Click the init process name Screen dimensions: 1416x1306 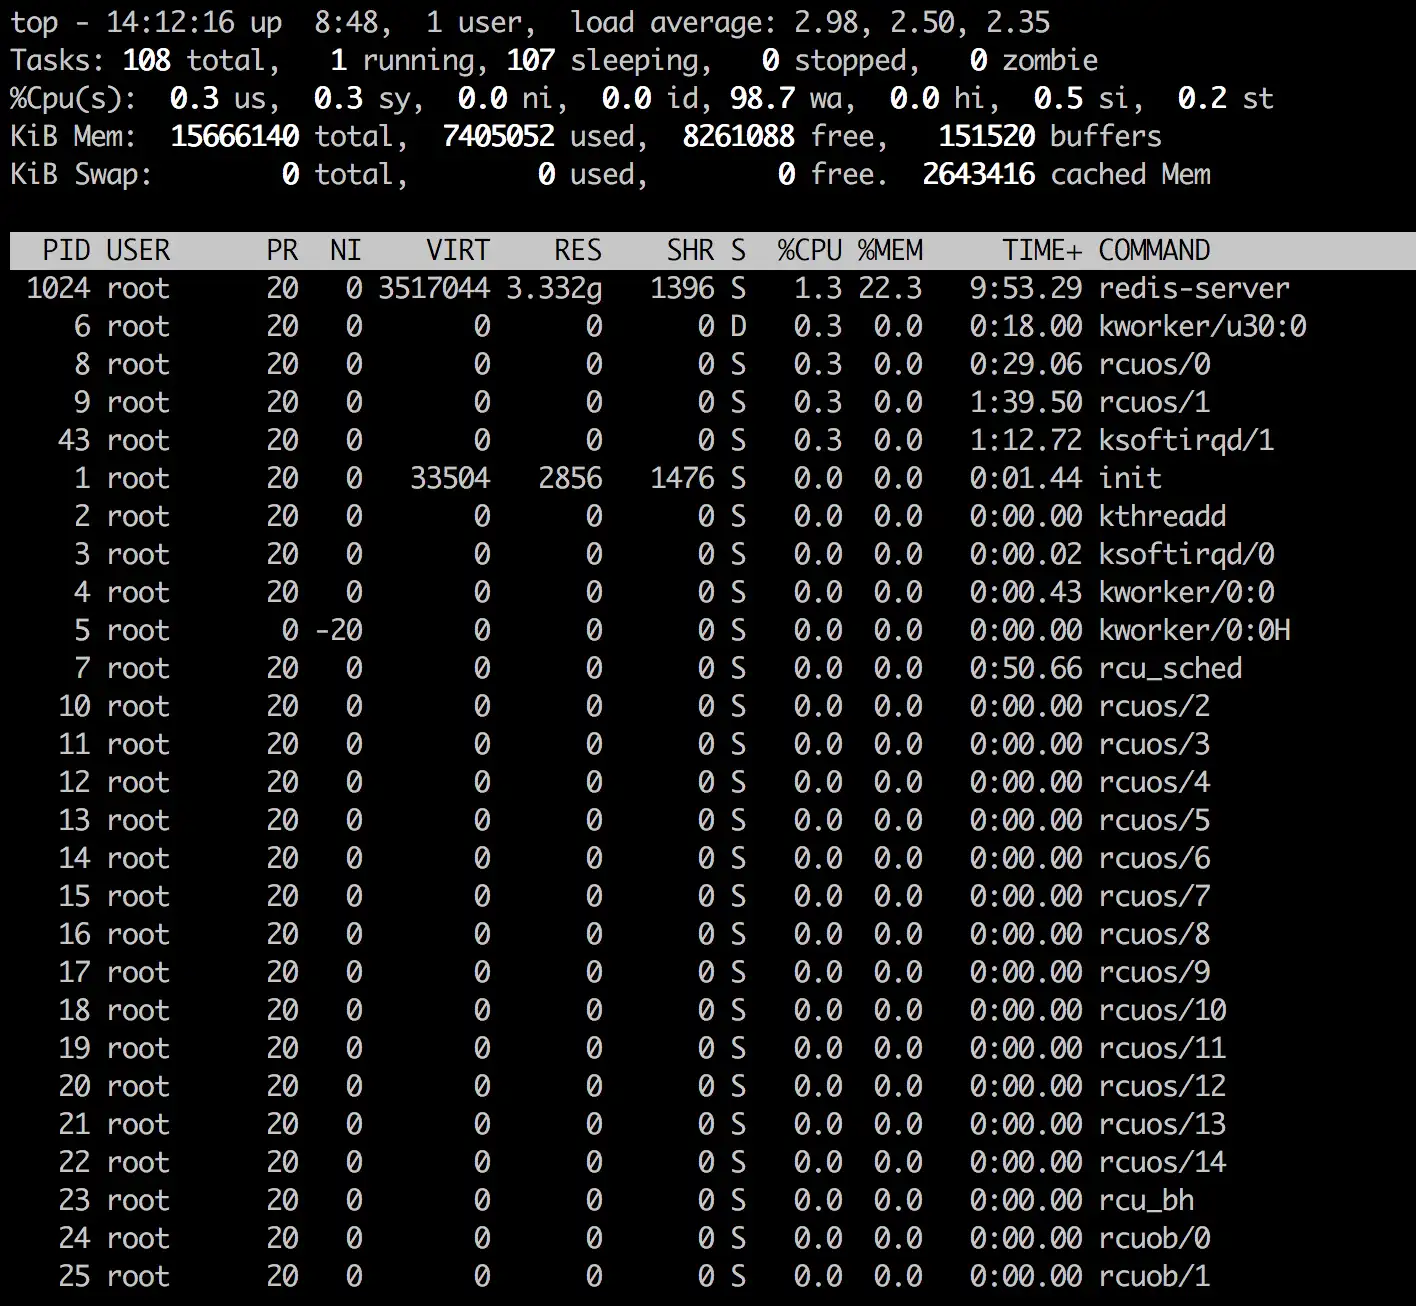pos(1130,478)
